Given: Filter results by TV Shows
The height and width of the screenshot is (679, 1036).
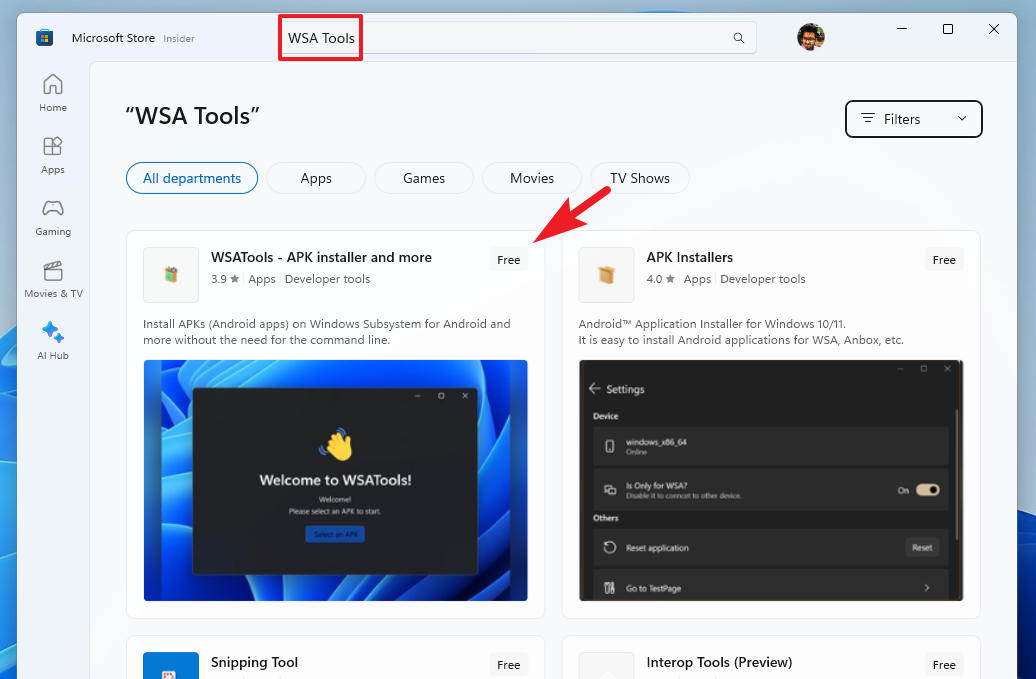Looking at the screenshot, I should (x=640, y=178).
